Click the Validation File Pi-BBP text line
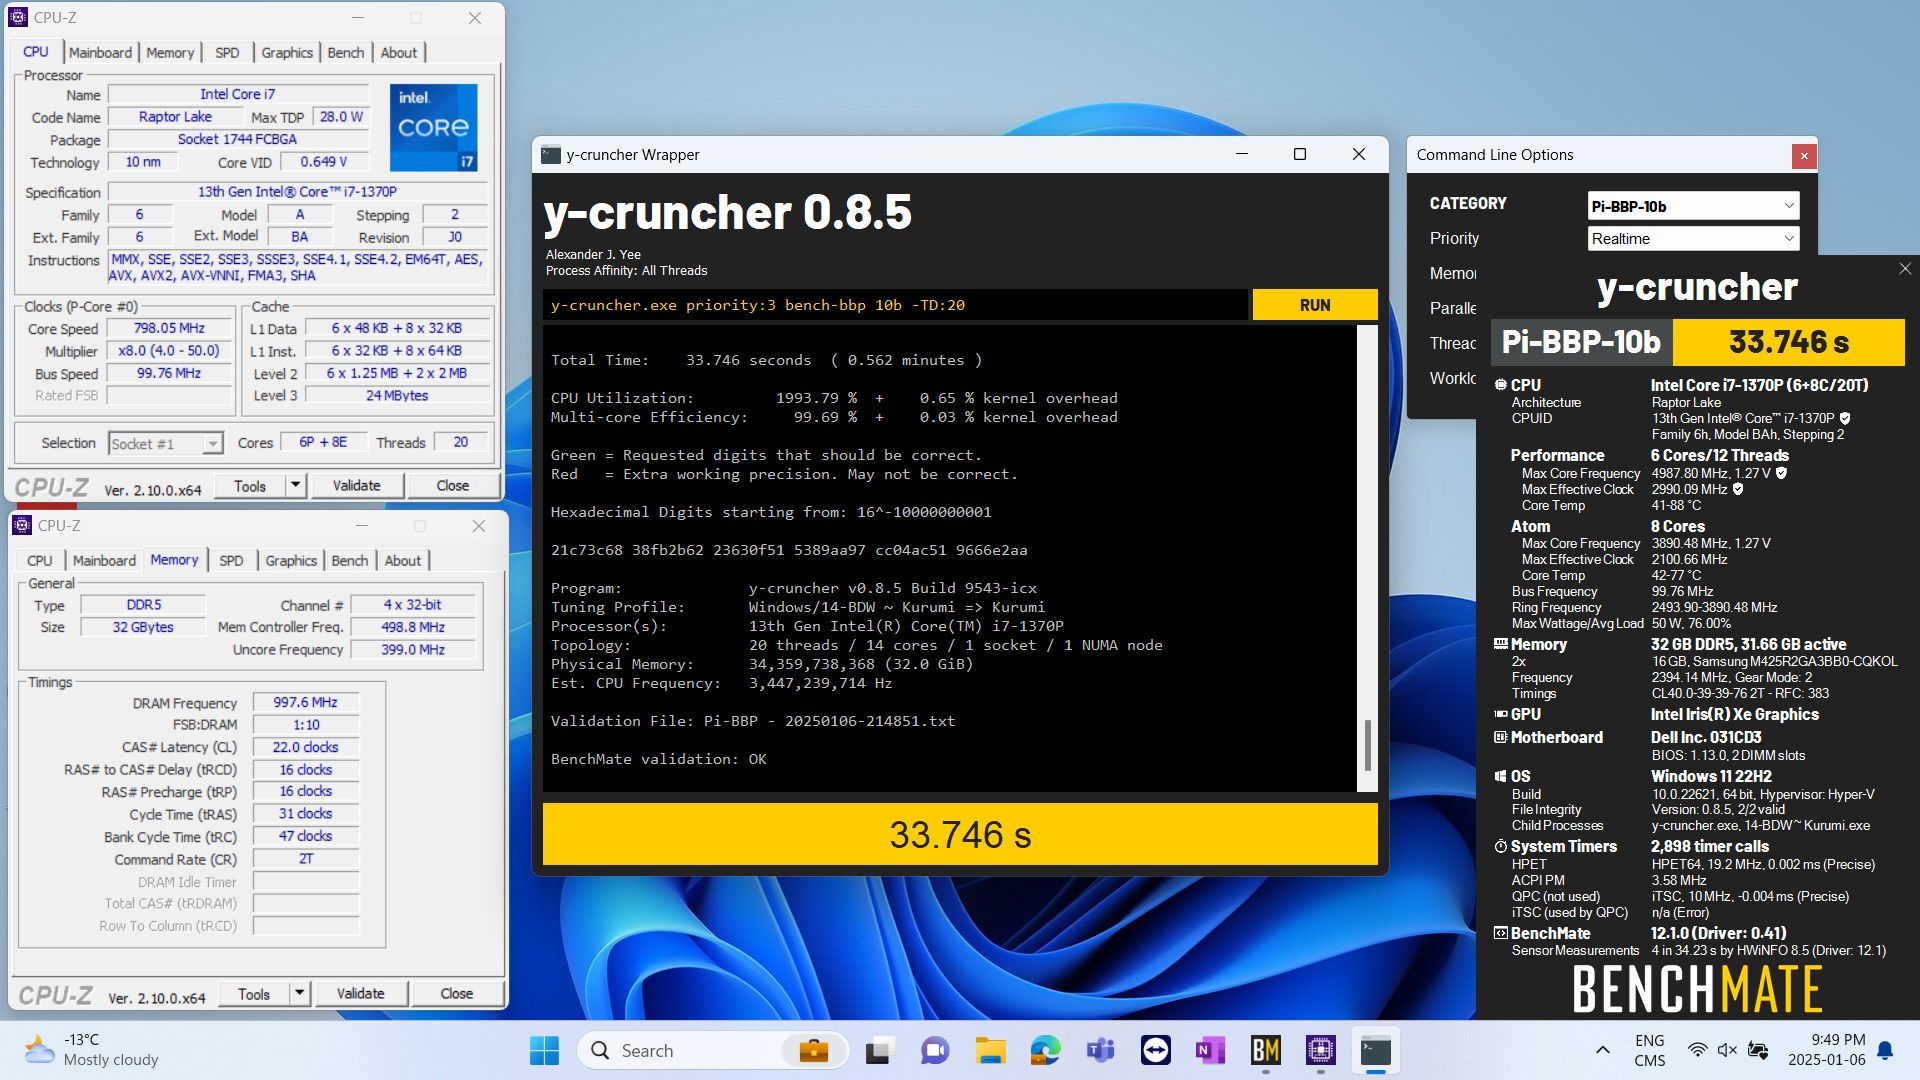The image size is (1920, 1080). click(x=753, y=720)
